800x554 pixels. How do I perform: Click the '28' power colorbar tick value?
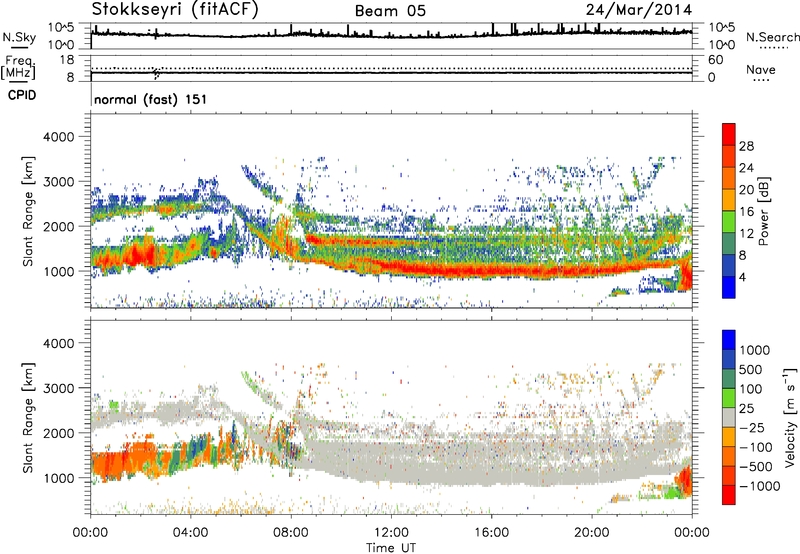pyautogui.click(x=746, y=146)
